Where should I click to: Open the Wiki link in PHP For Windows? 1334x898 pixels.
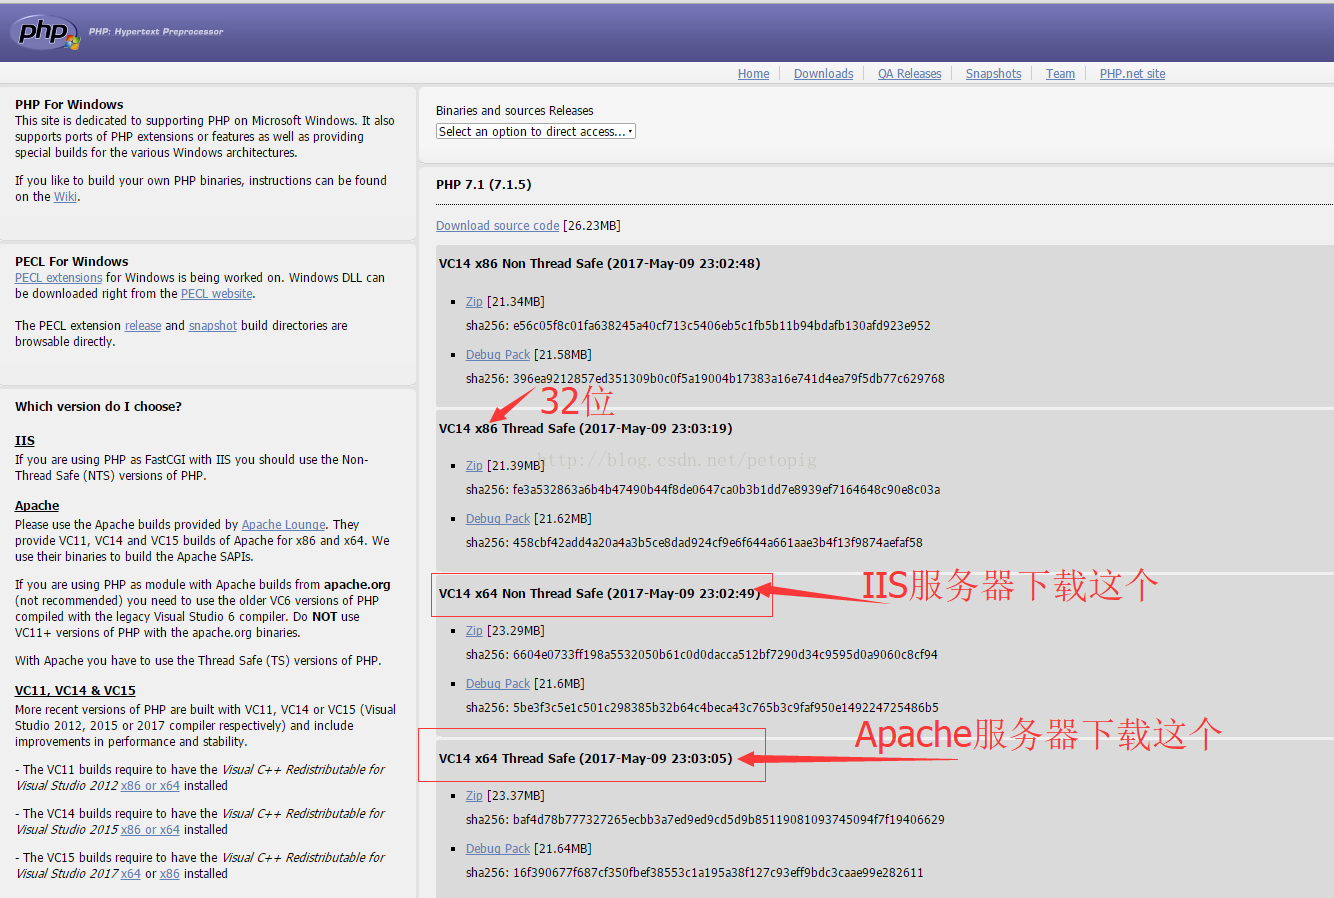[x=65, y=197]
